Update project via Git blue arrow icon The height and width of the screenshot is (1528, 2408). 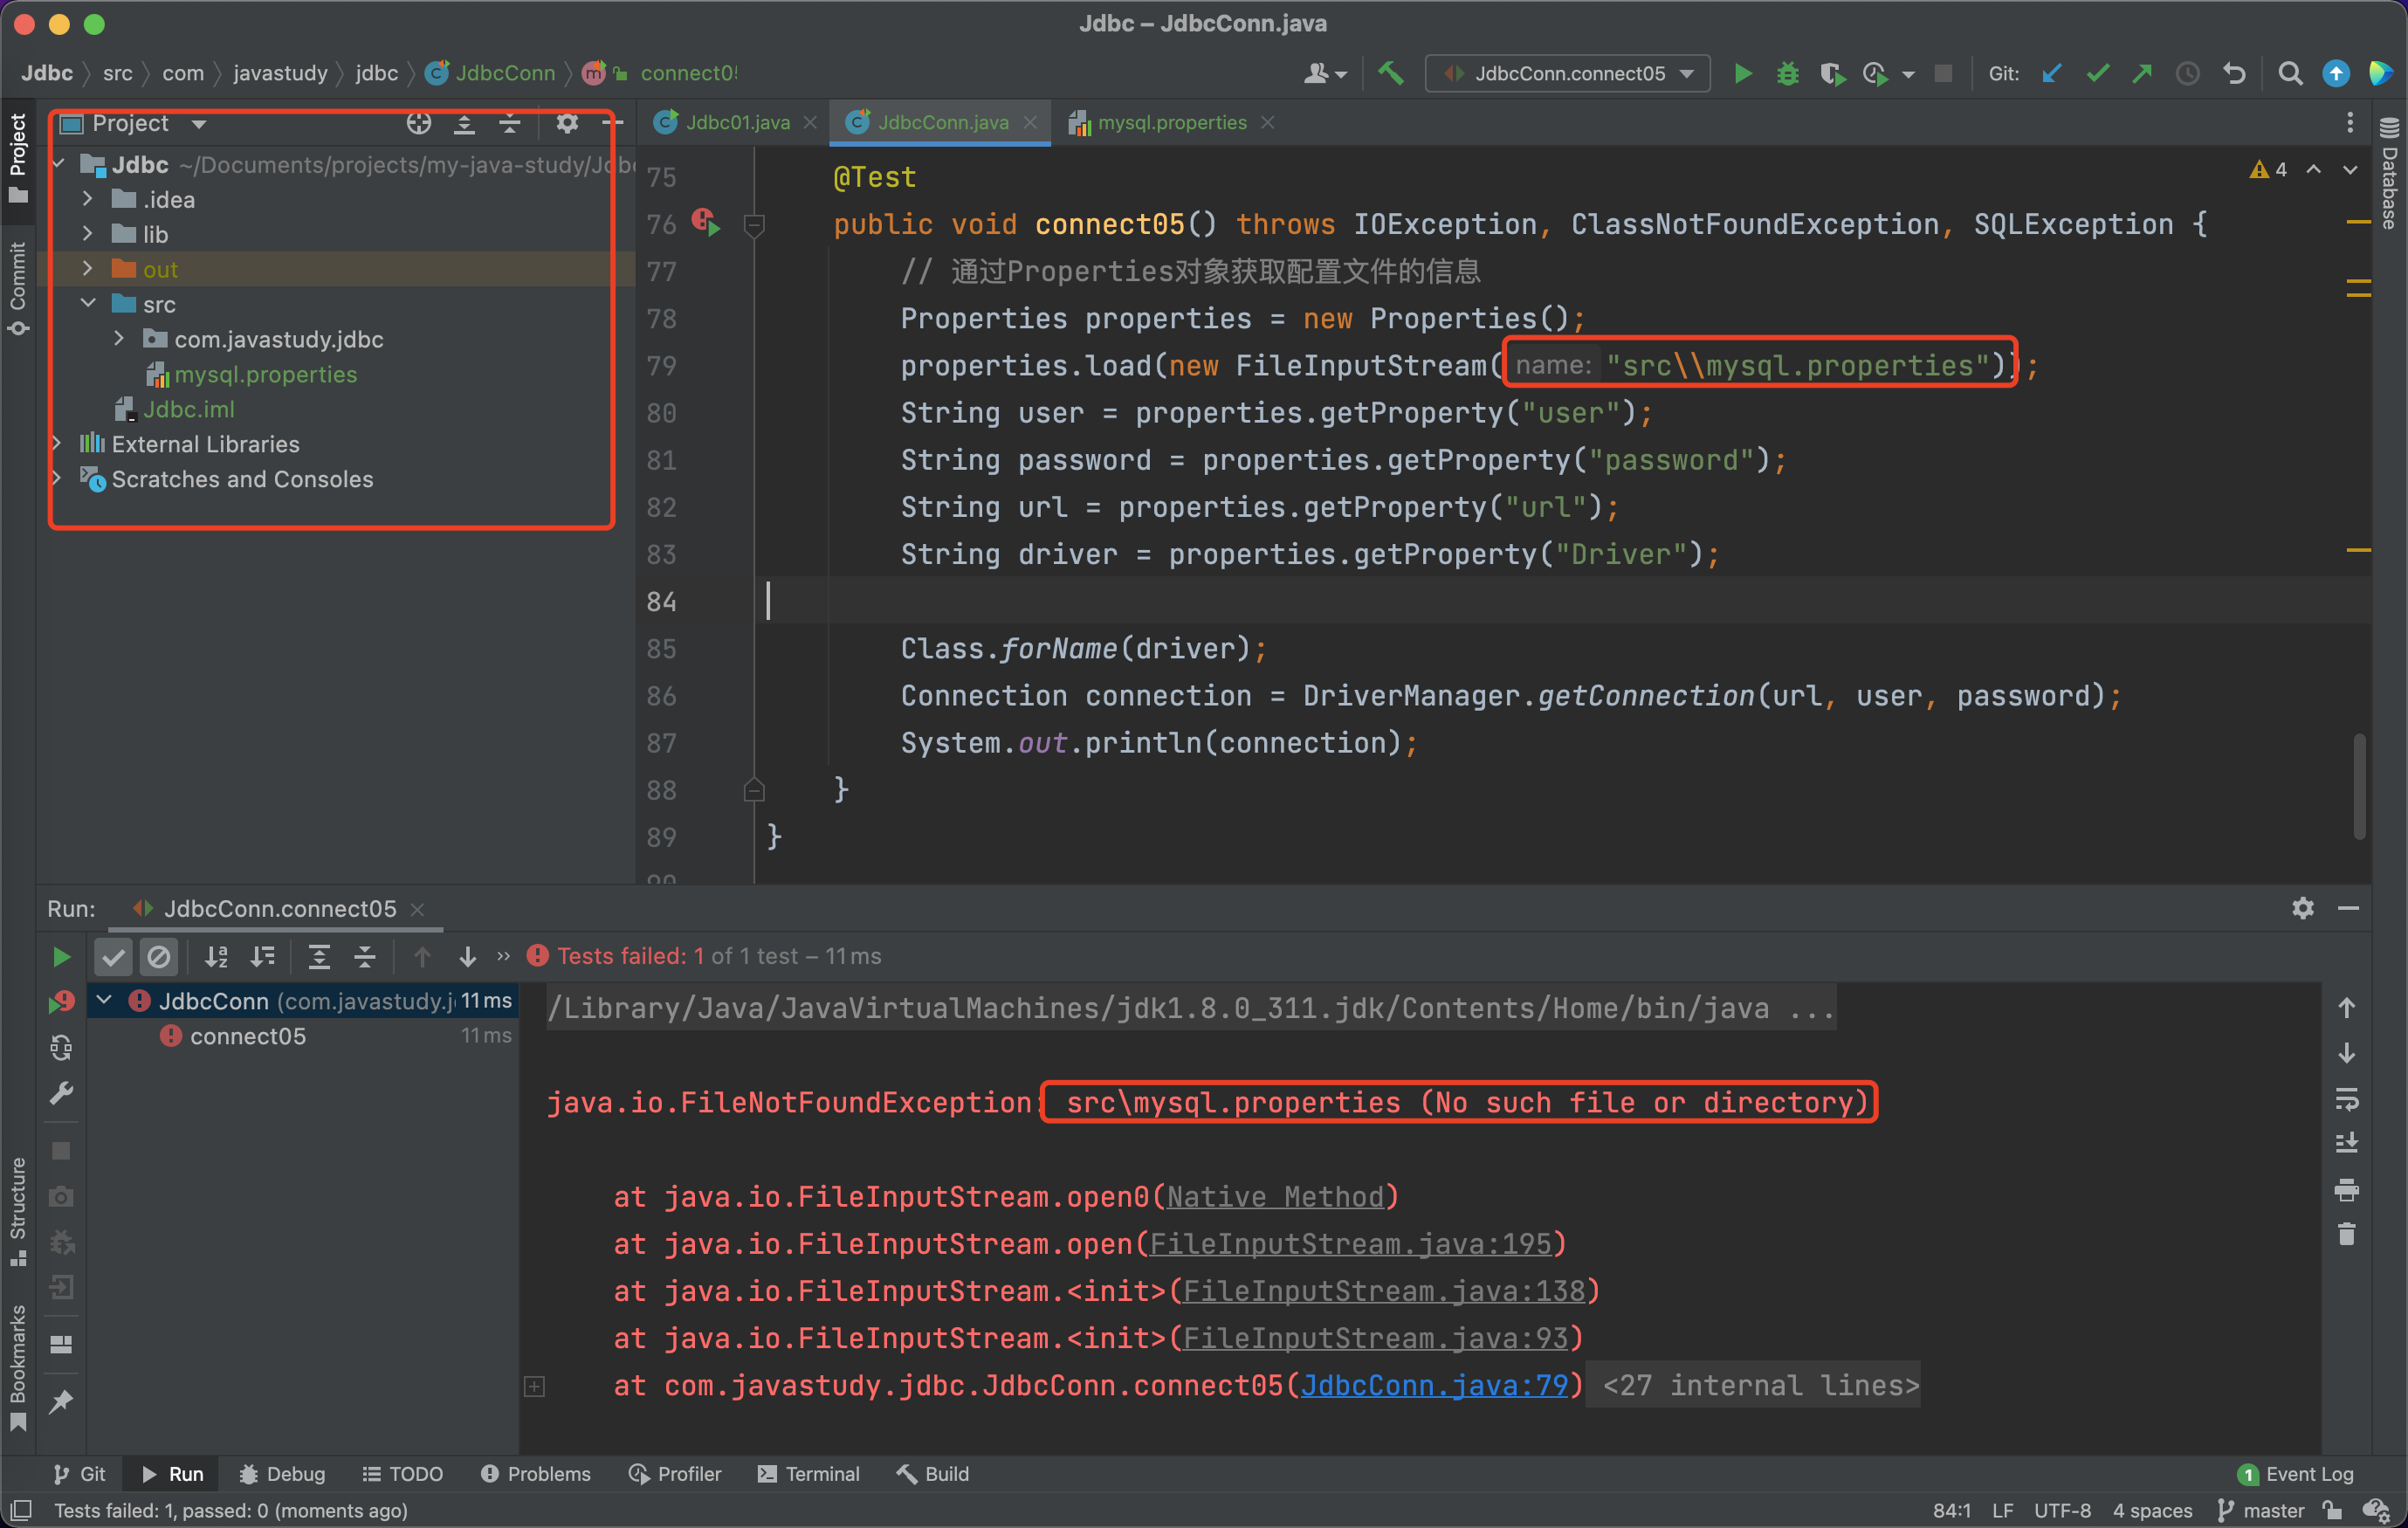coord(2052,73)
